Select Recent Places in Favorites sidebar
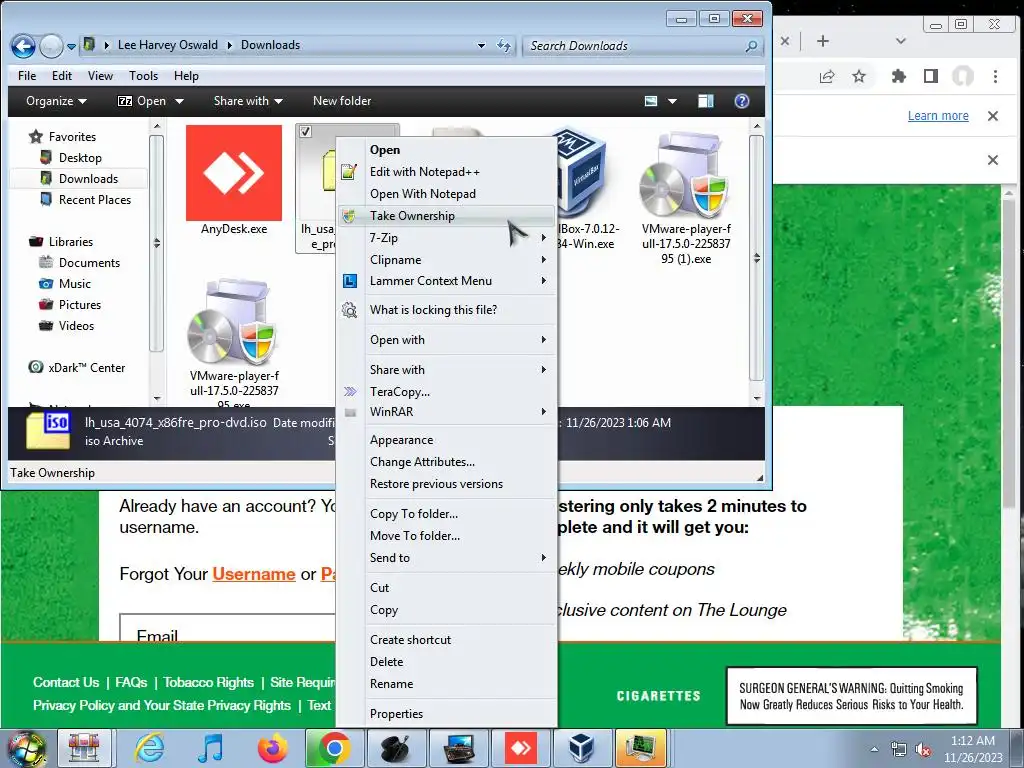The image size is (1024, 768). [94, 200]
